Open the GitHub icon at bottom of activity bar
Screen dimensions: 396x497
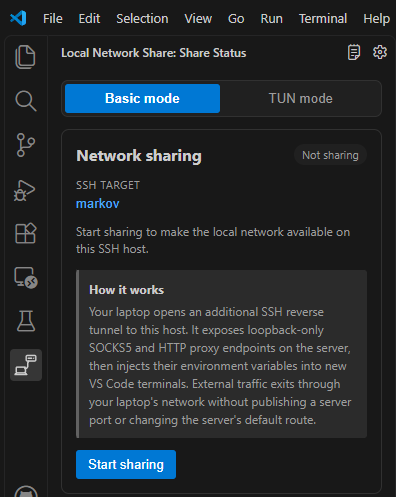point(26,491)
